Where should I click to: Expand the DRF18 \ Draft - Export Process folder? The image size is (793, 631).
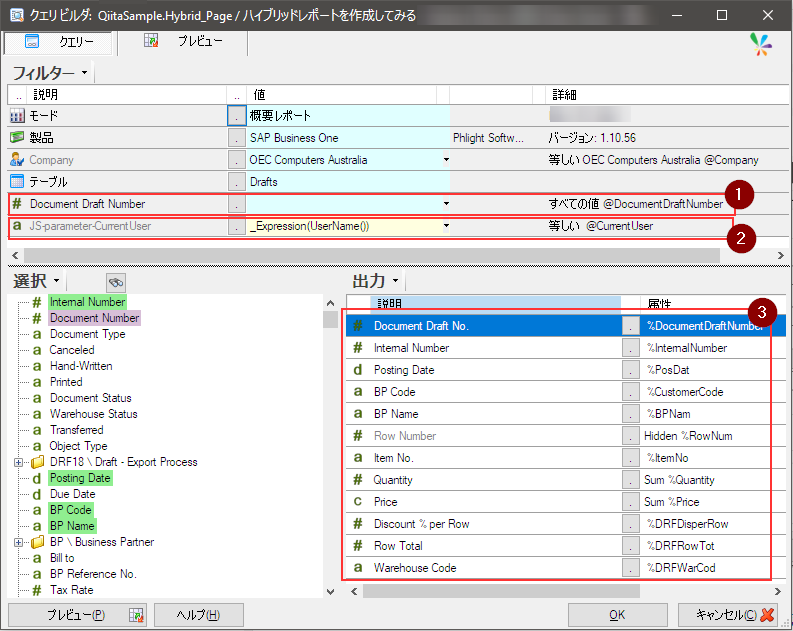click(x=18, y=462)
